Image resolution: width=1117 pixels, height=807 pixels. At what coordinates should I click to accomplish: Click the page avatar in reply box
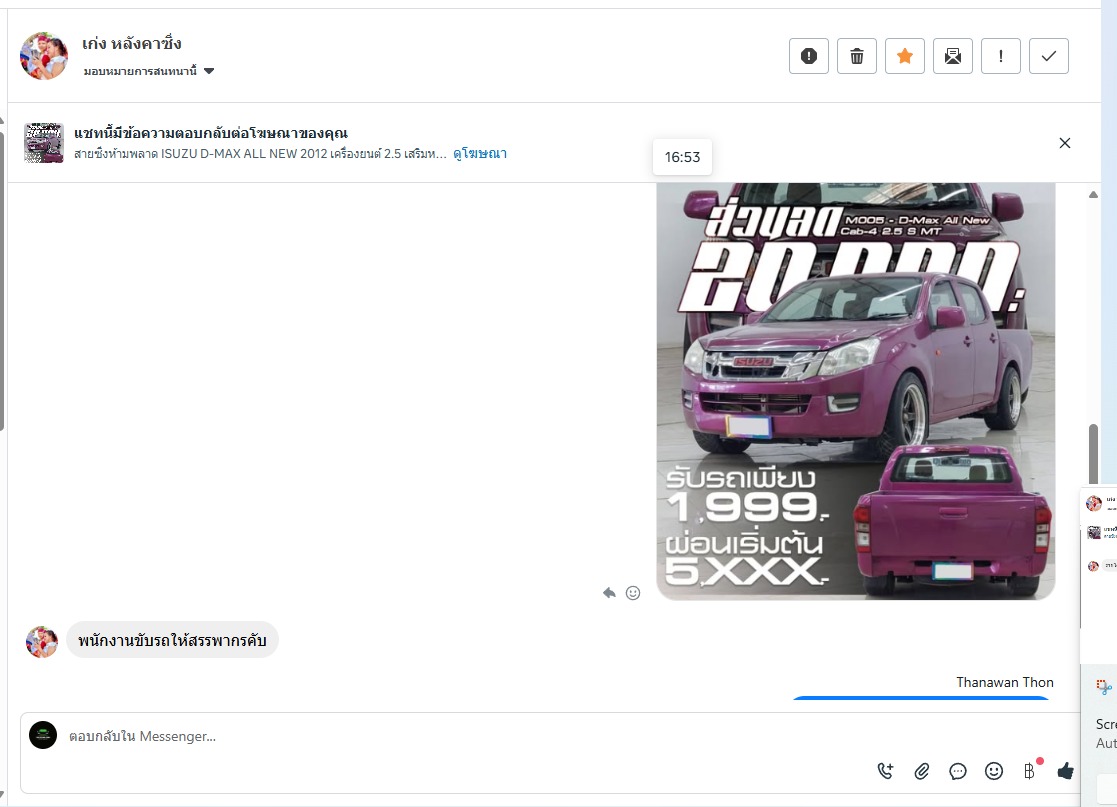[x=43, y=735]
